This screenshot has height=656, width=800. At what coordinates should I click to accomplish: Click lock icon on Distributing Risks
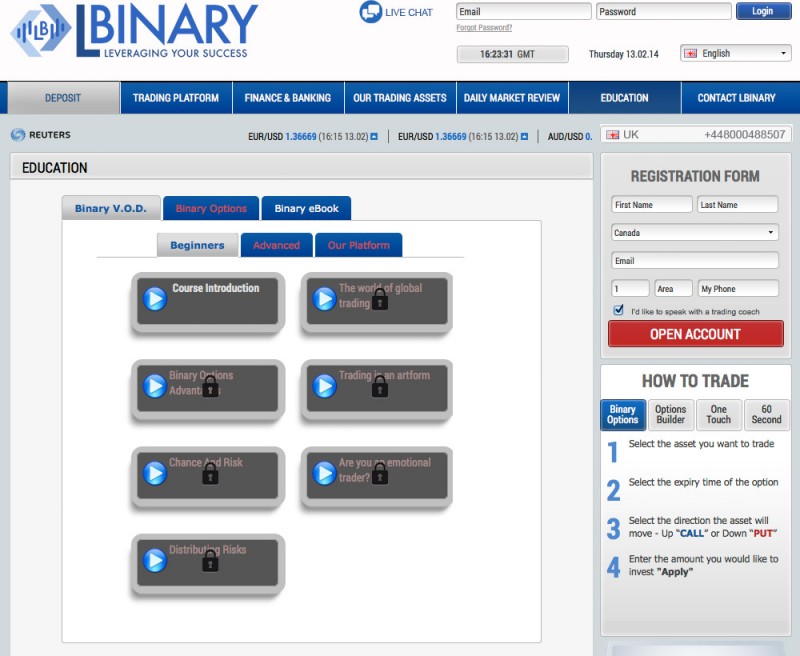[210, 561]
